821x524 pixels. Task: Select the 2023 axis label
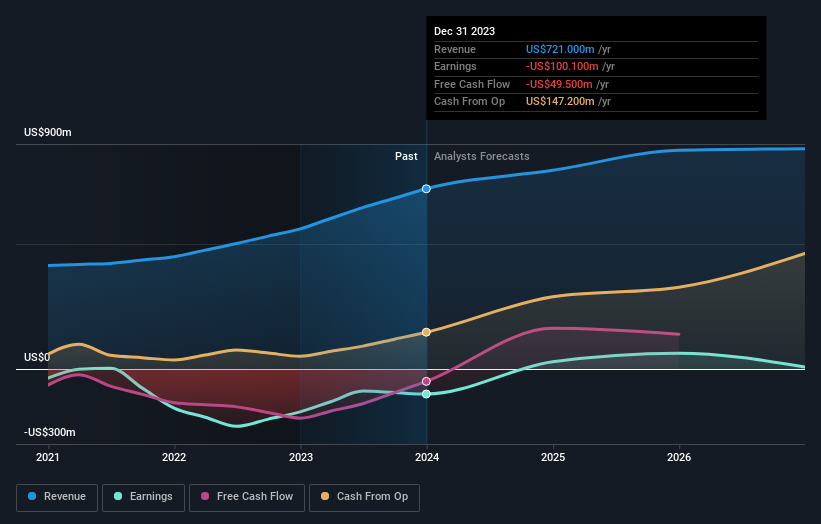301,457
